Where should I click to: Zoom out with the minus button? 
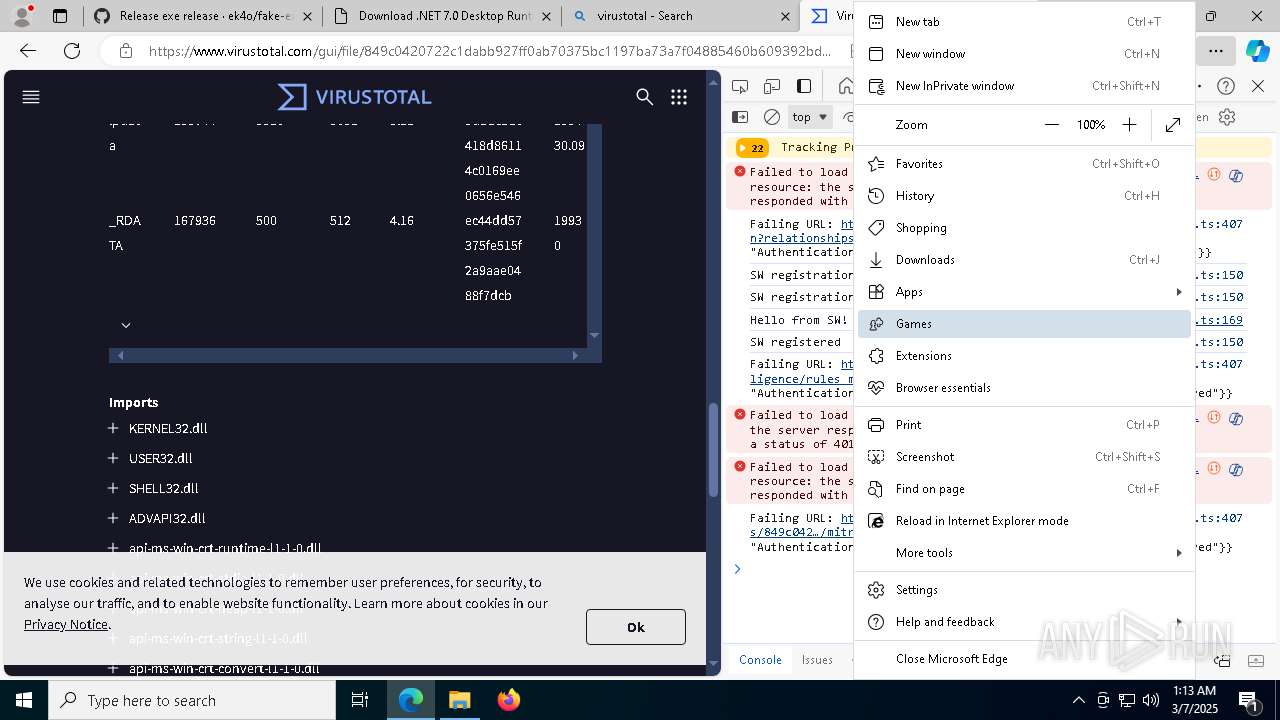pos(1052,125)
